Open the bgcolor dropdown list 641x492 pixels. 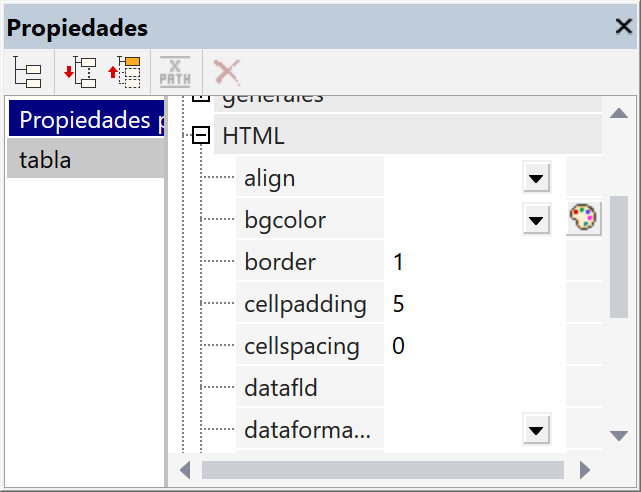tap(537, 221)
